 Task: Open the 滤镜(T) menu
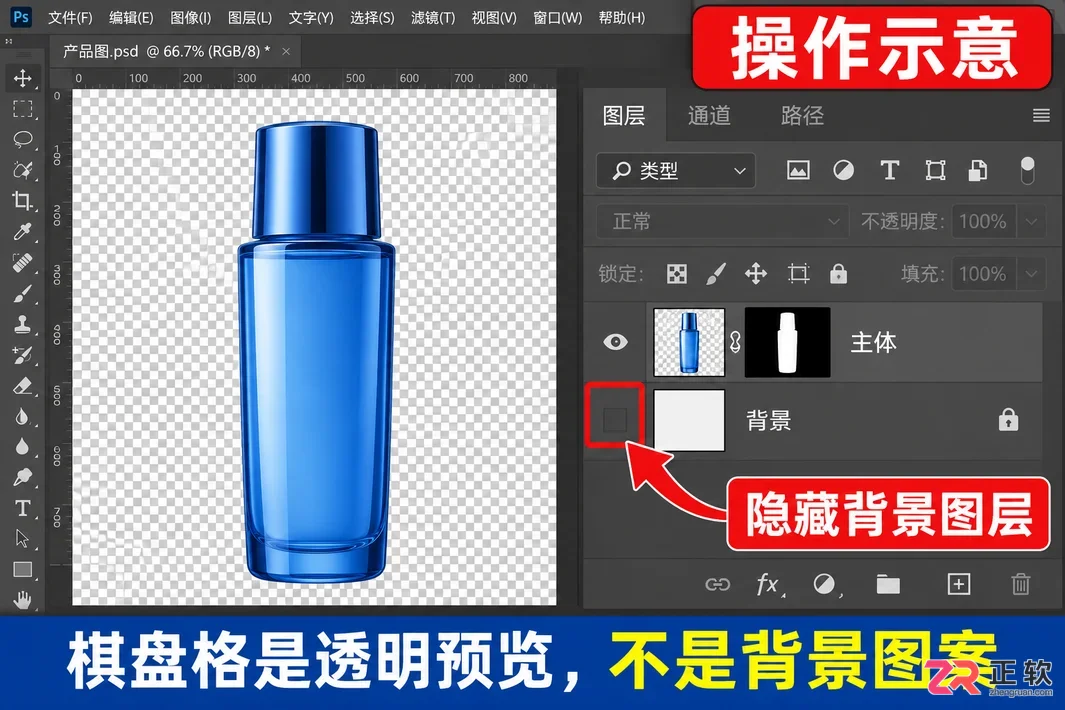pyautogui.click(x=433, y=18)
